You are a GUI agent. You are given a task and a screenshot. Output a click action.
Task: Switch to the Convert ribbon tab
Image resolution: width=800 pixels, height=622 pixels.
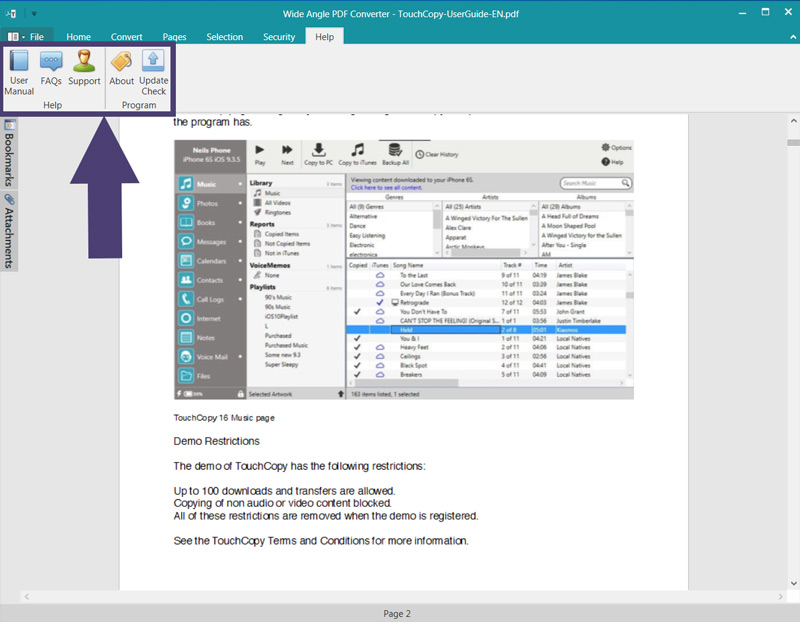[127, 37]
